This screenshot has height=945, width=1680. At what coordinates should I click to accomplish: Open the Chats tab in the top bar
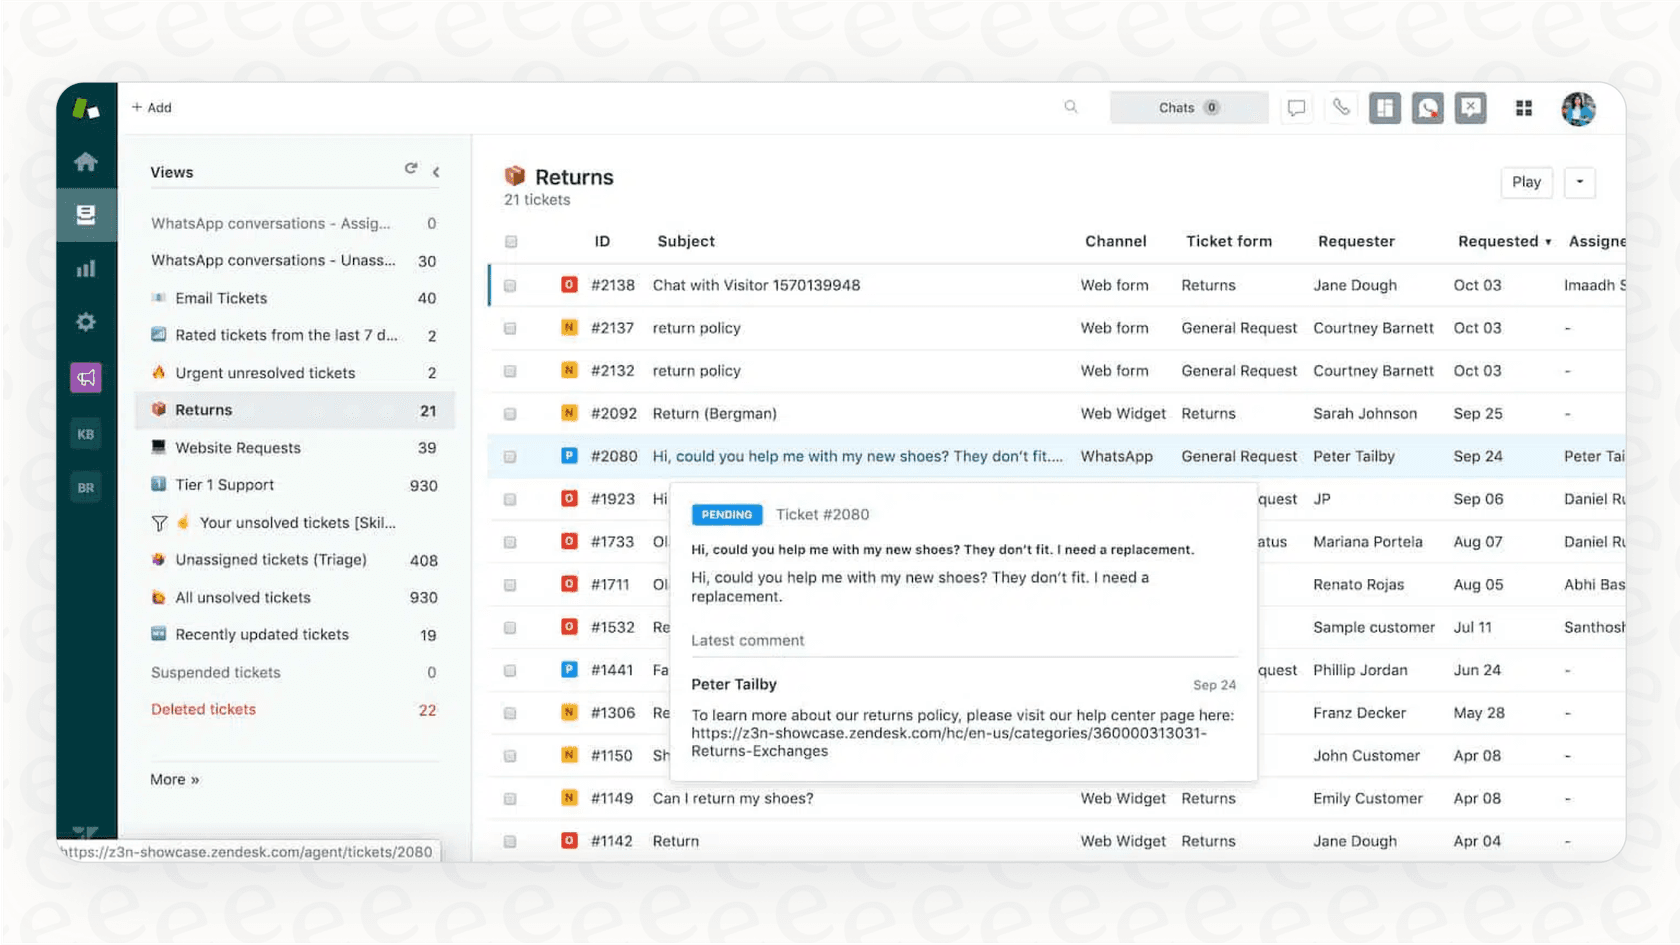(1188, 107)
